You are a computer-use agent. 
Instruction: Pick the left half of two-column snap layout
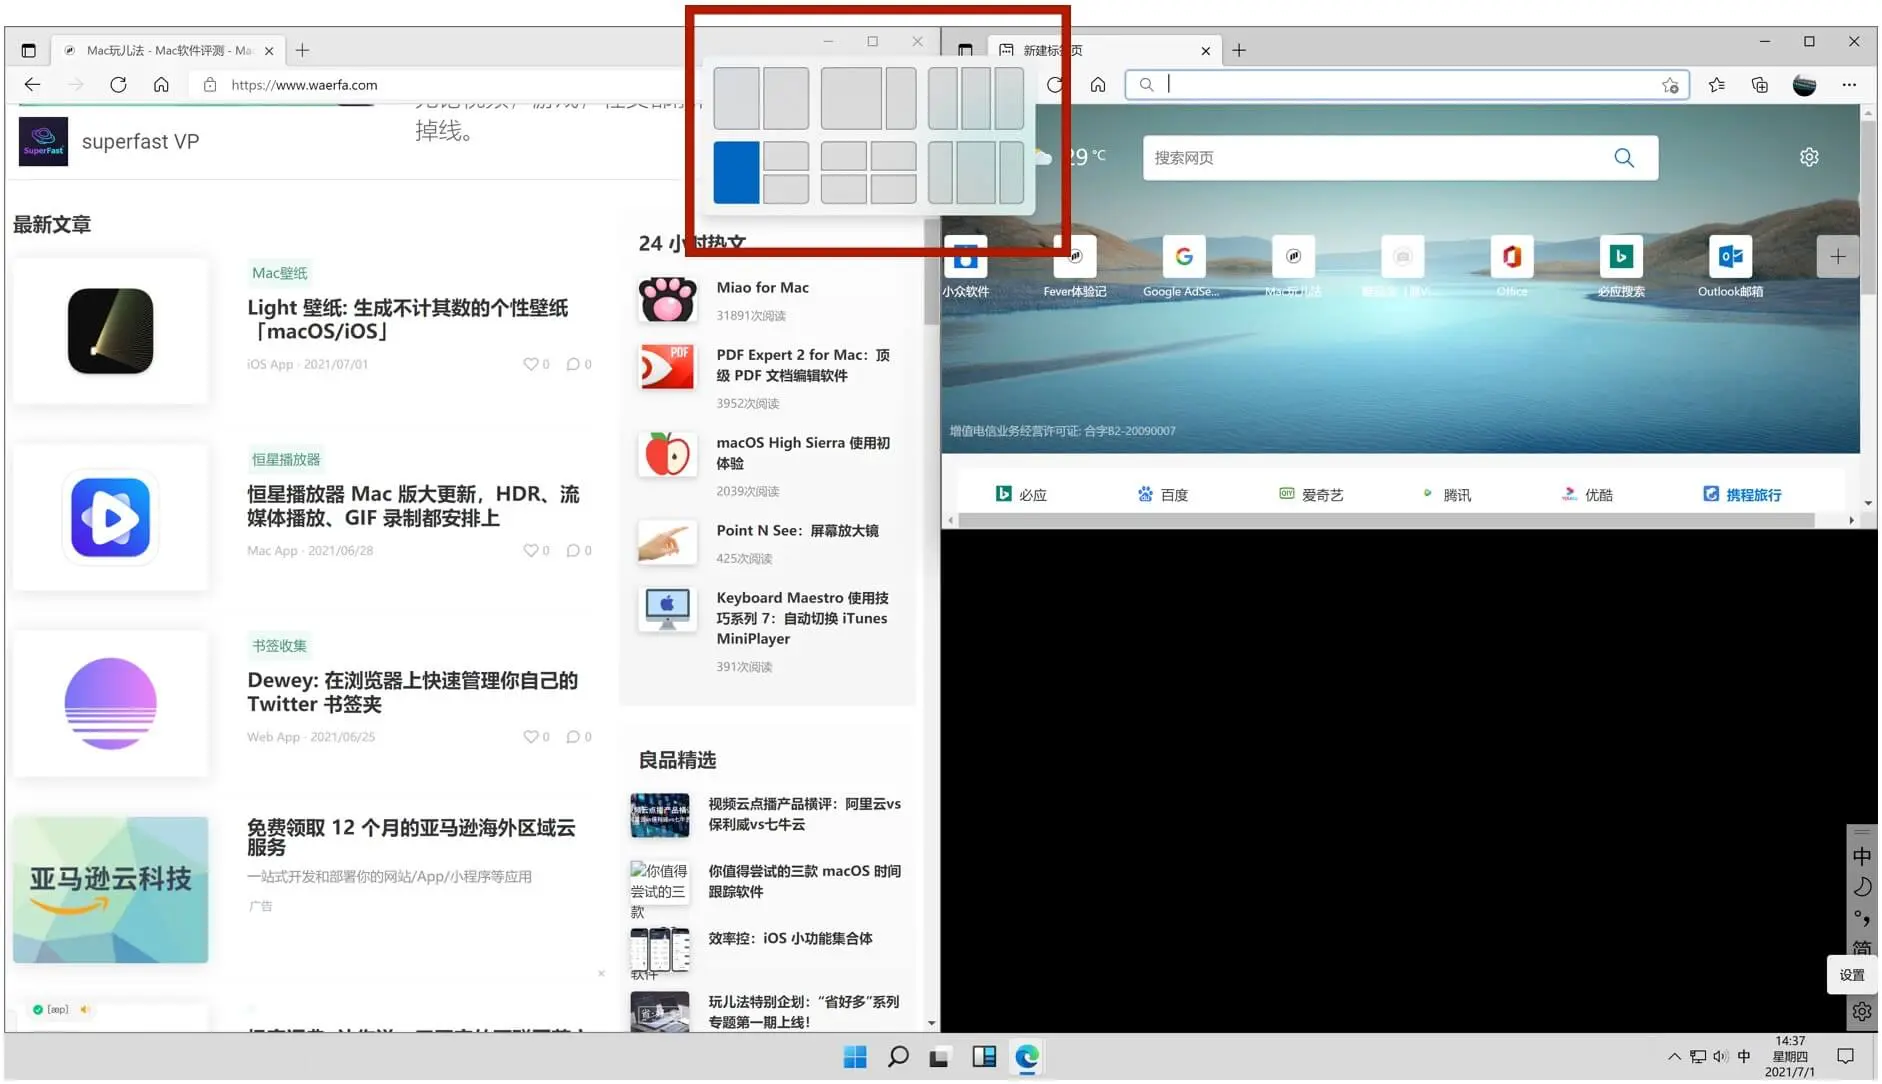coord(736,98)
